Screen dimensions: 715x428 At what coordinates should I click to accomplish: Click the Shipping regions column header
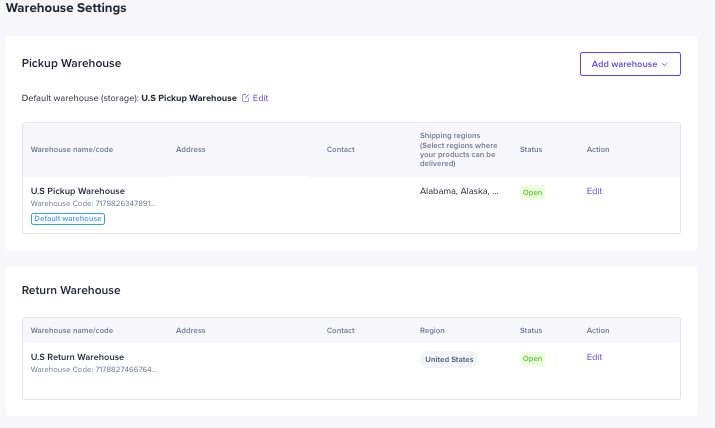click(x=456, y=149)
